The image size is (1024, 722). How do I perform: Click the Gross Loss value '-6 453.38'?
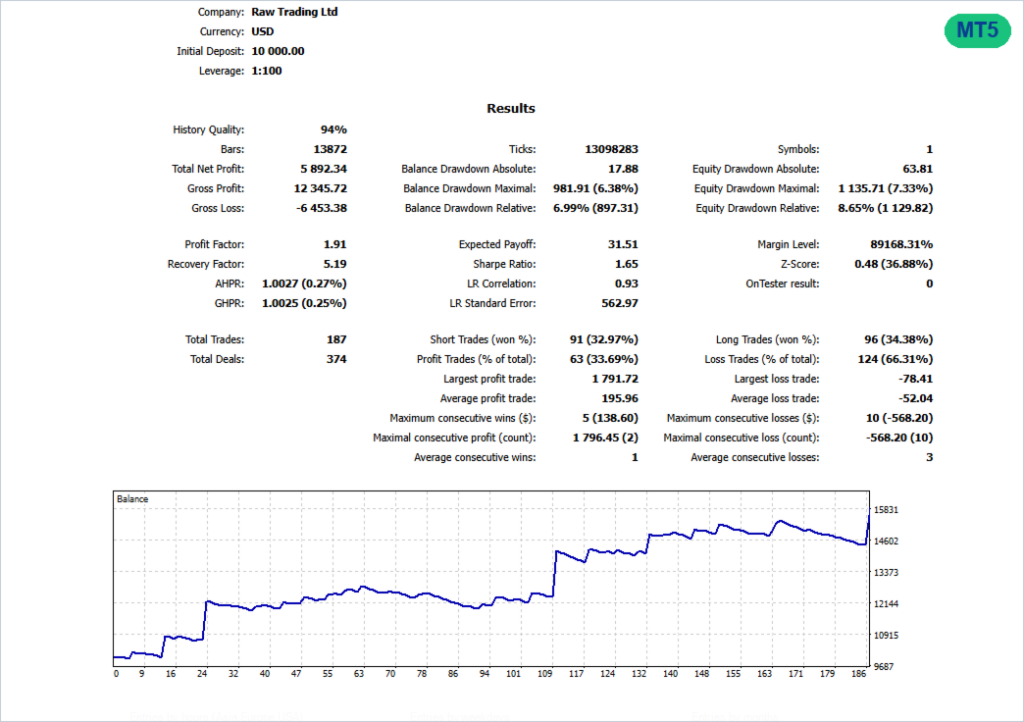click(x=321, y=208)
